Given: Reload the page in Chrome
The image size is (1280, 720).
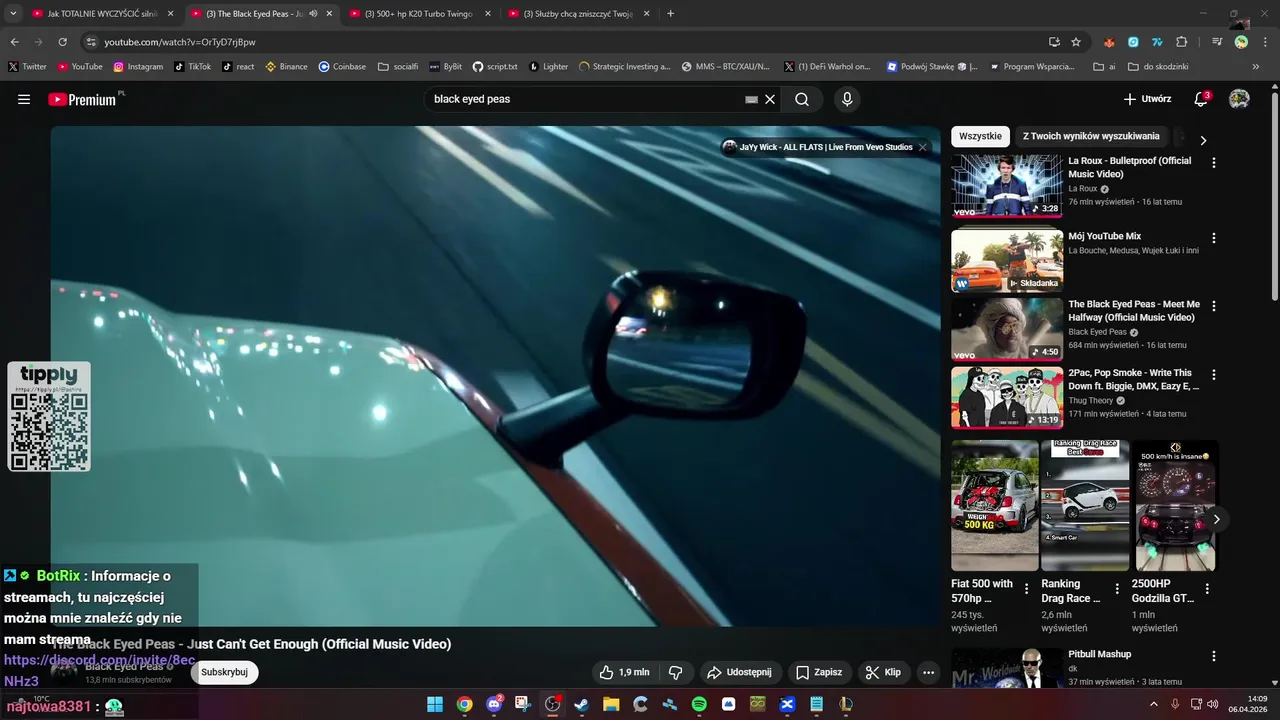Looking at the screenshot, I should pos(63,42).
